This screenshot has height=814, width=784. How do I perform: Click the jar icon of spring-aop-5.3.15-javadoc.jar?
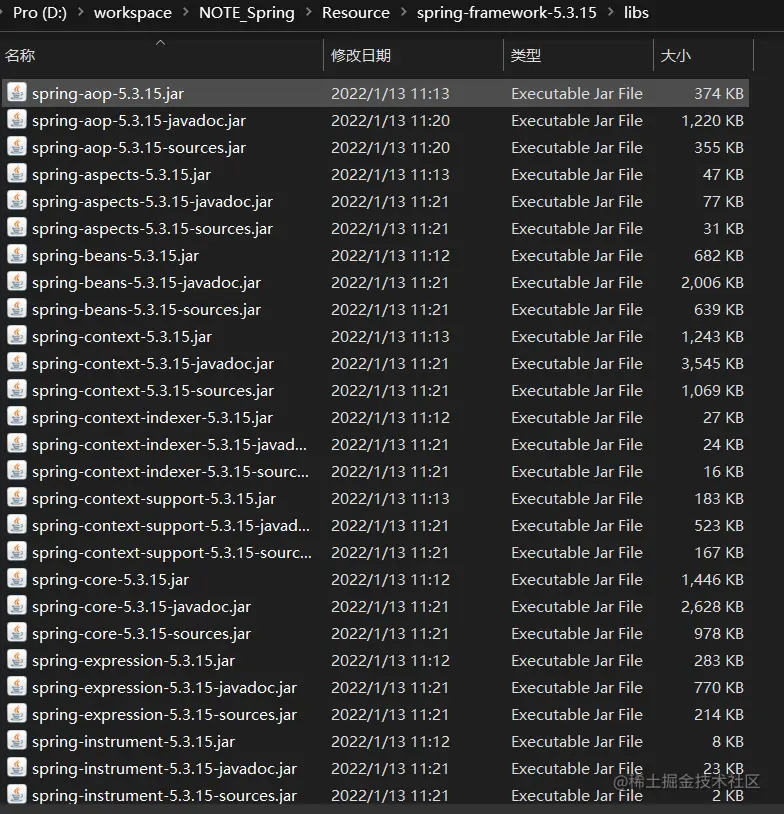(x=17, y=120)
